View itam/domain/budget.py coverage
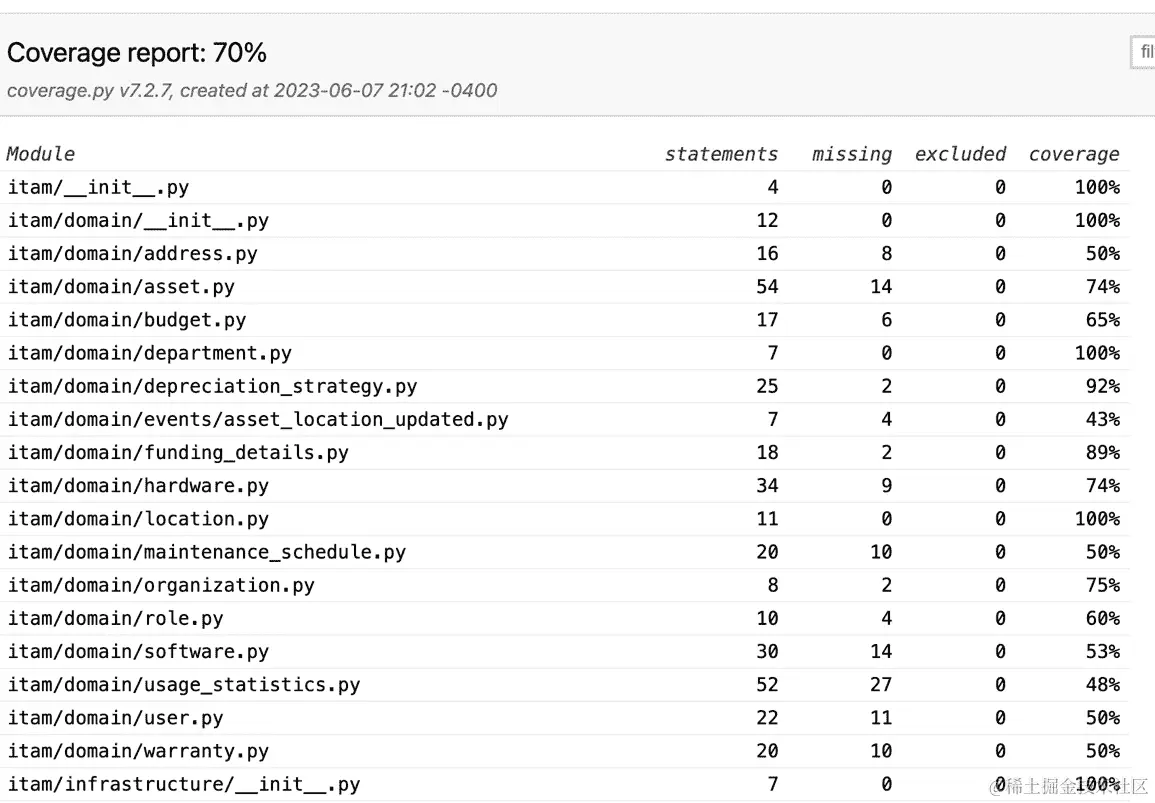The image size is (1155, 803). coord(126,320)
